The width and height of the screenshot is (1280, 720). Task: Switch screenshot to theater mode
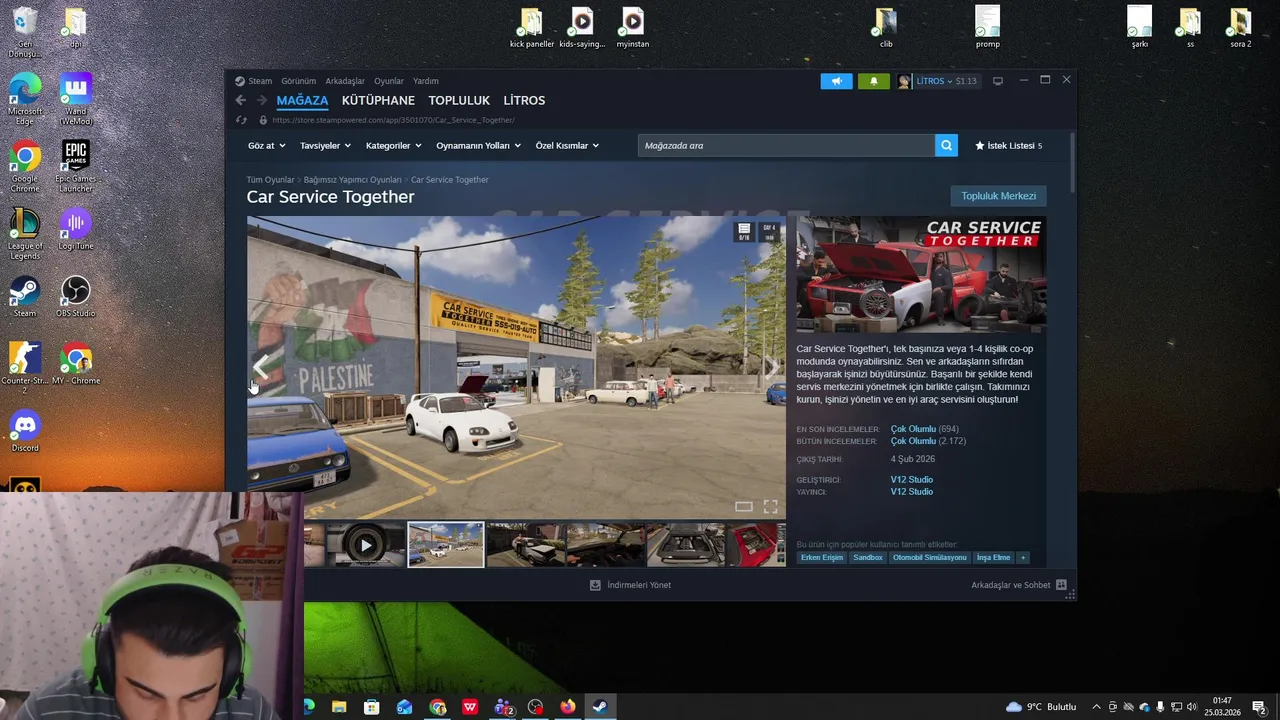[x=744, y=506]
